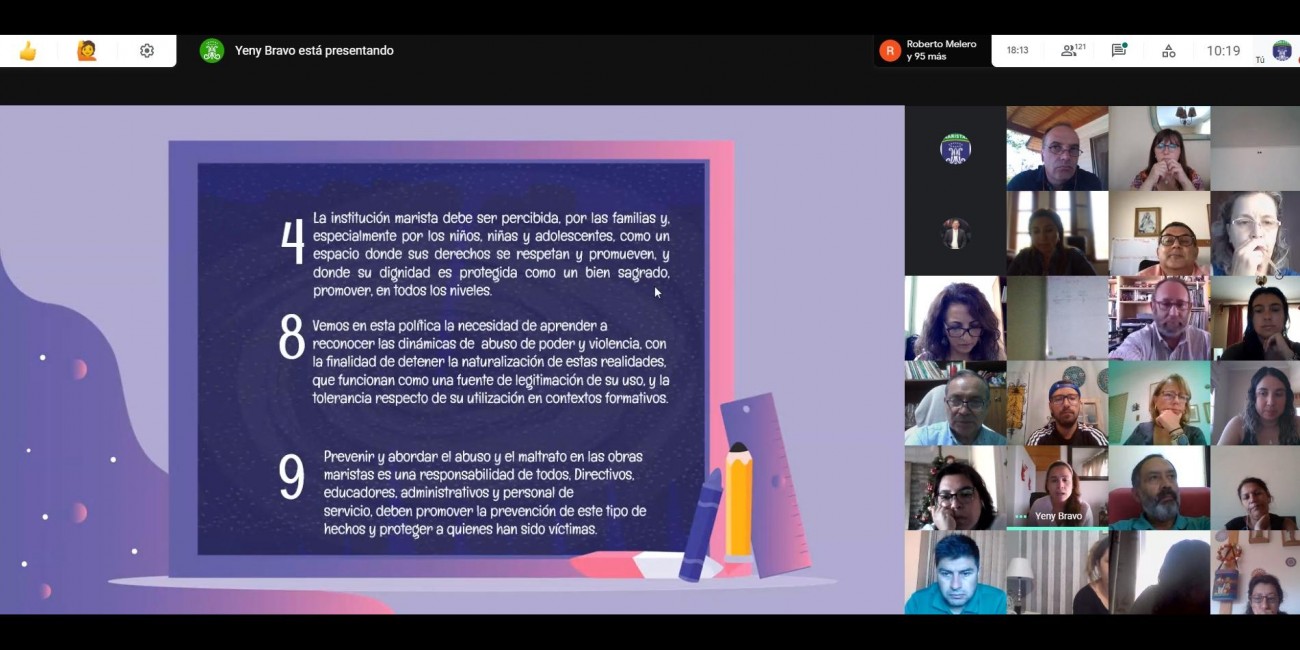The image size is (1300, 650).
Task: Click the thumbs-up reaction icon
Action: coord(28,51)
